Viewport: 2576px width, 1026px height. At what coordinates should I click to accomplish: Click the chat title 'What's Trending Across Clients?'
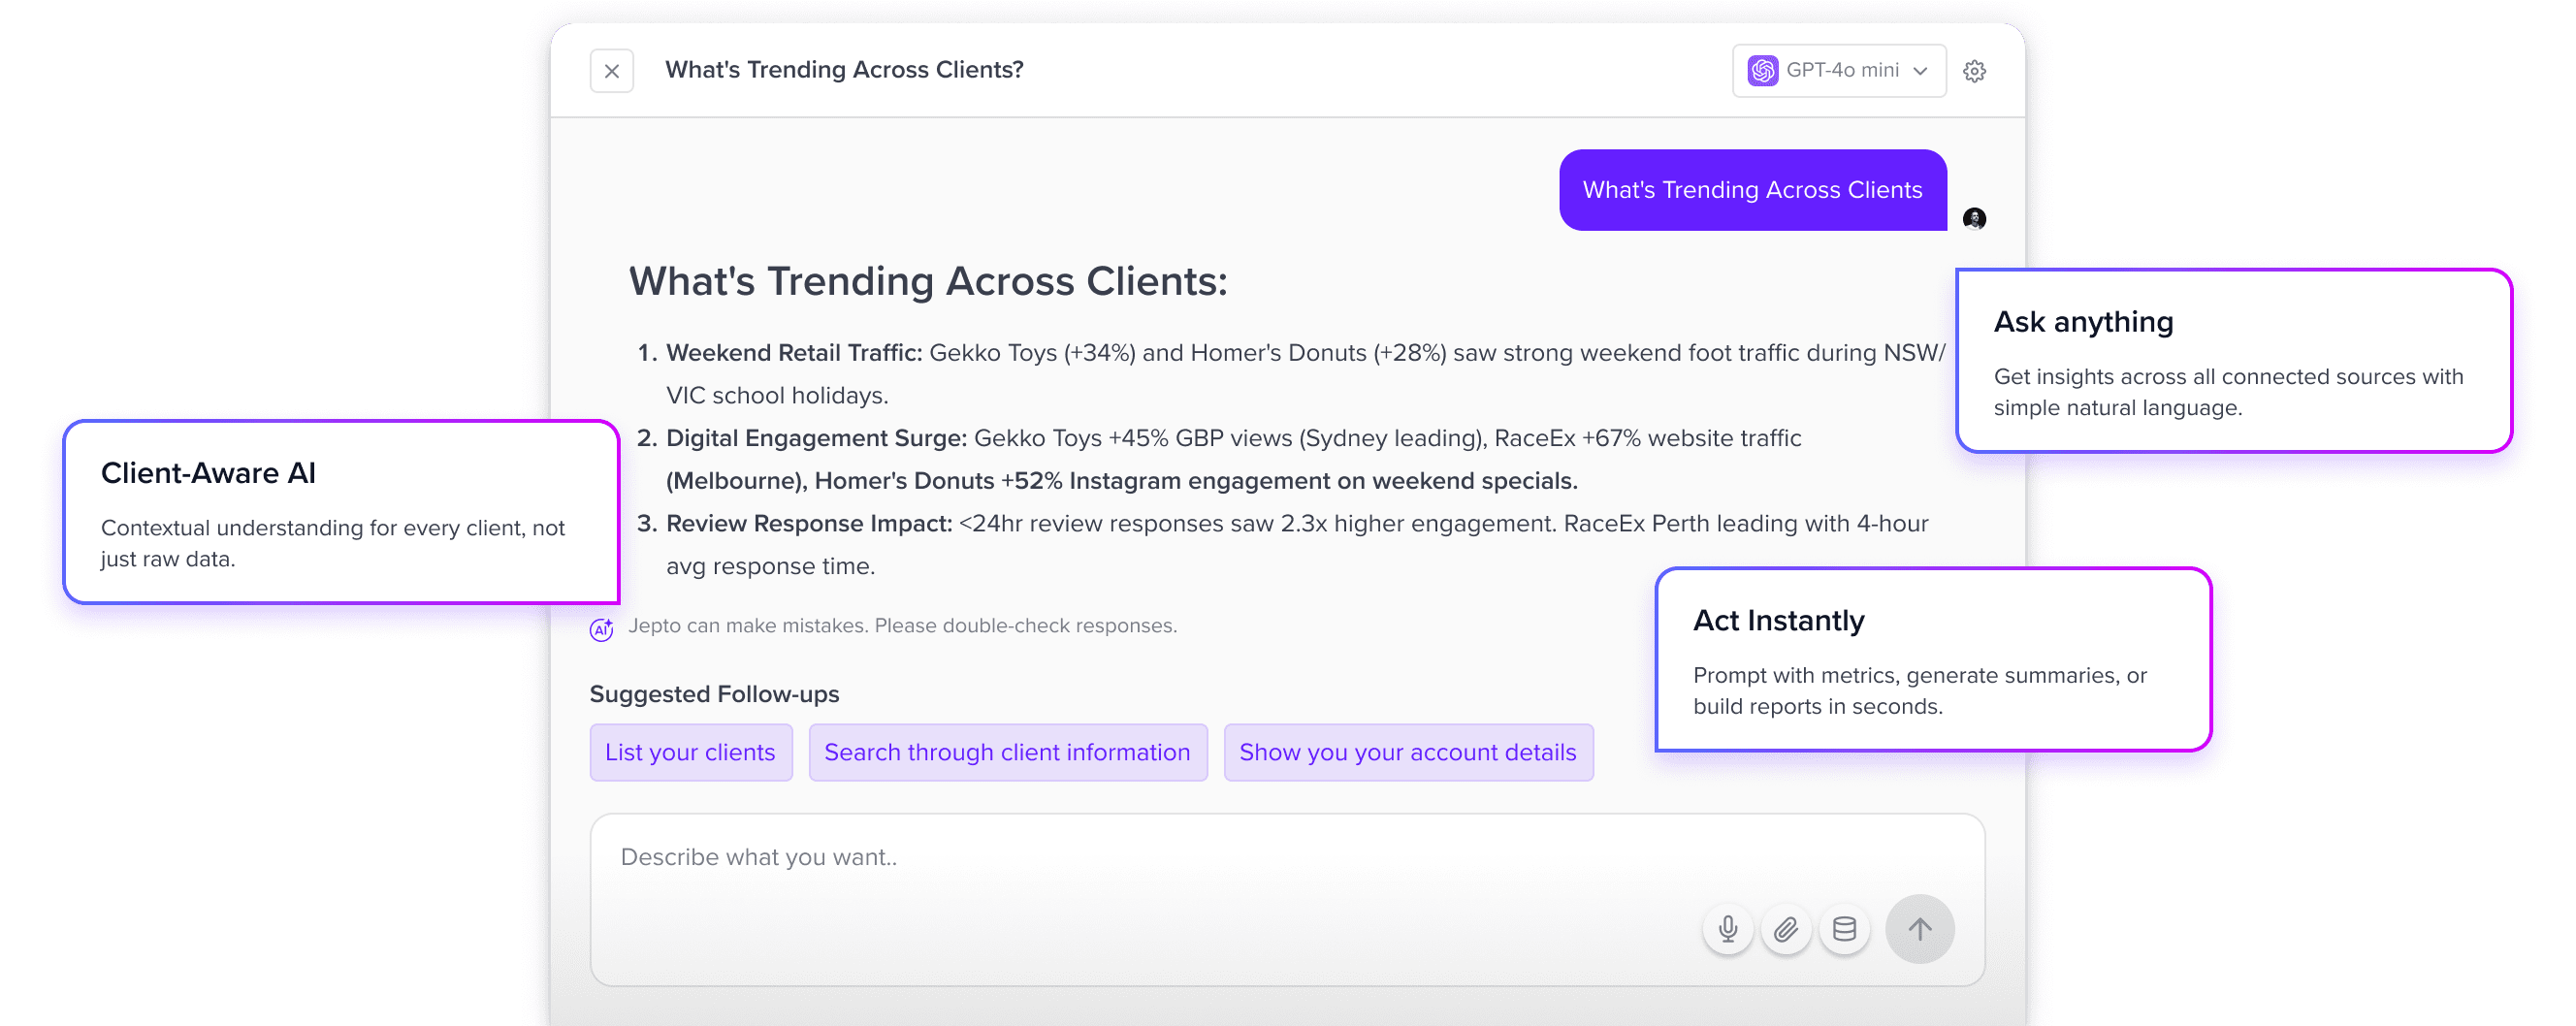(843, 69)
